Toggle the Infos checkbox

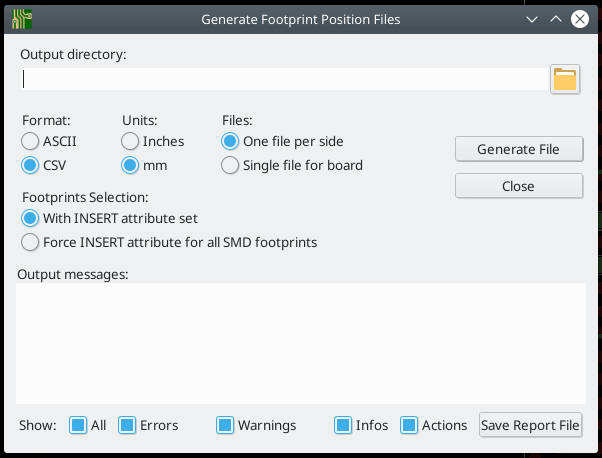[344, 425]
